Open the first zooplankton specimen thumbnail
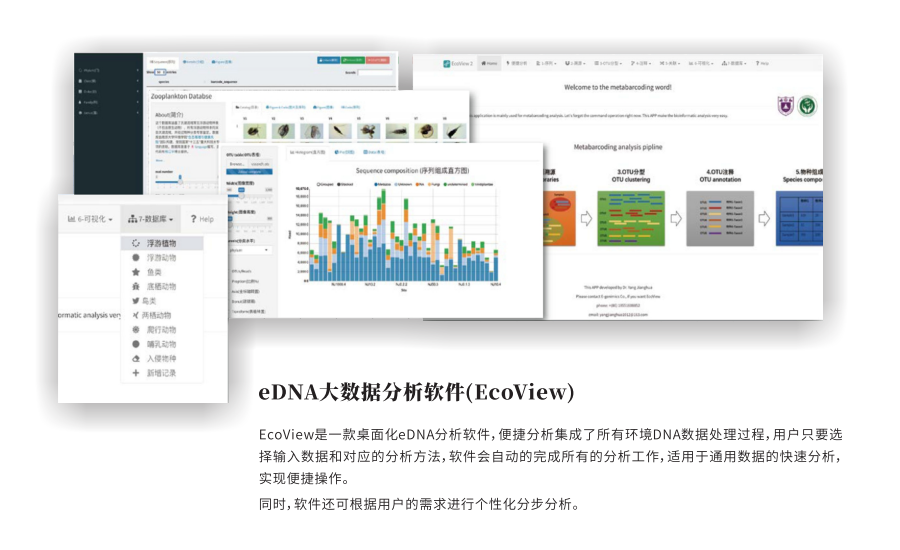The height and width of the screenshot is (550, 900). [x=256, y=130]
